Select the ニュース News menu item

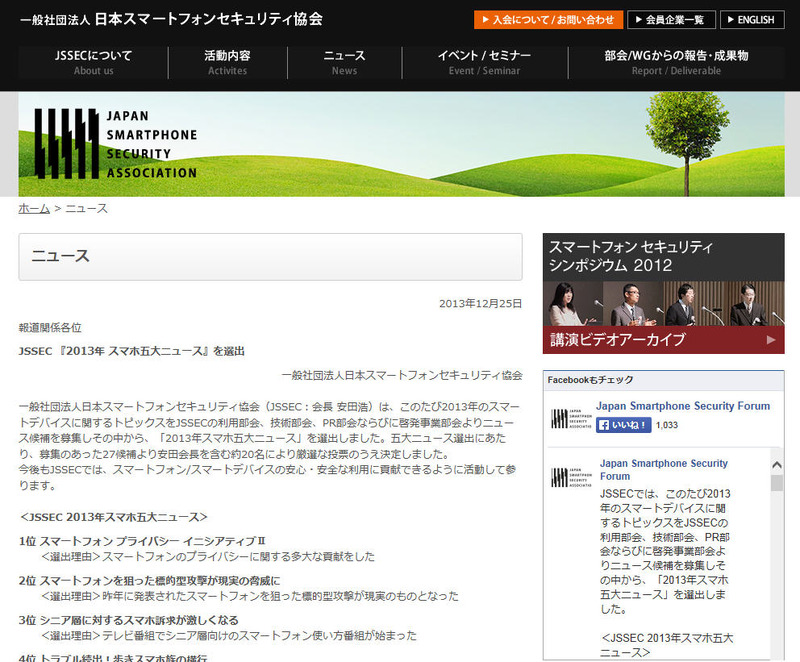click(x=344, y=62)
